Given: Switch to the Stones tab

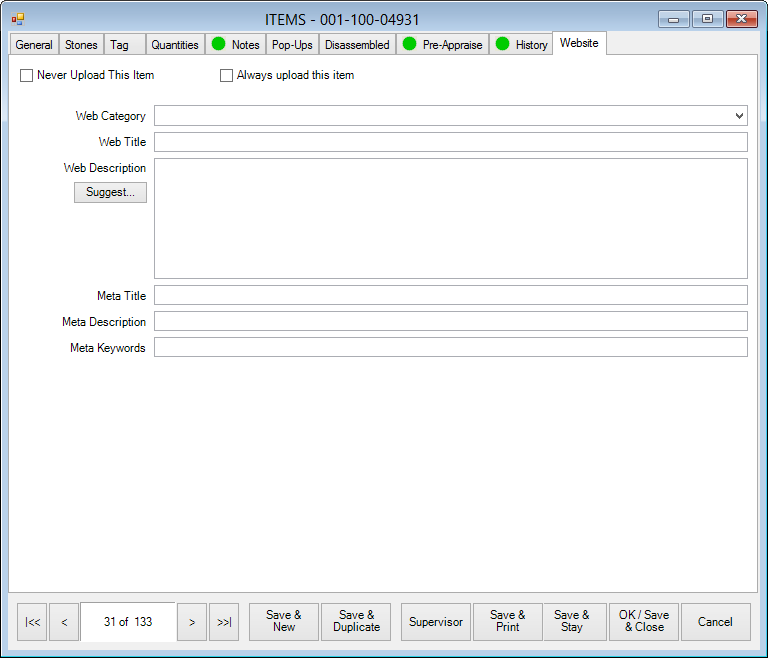Looking at the screenshot, I should 81,44.
